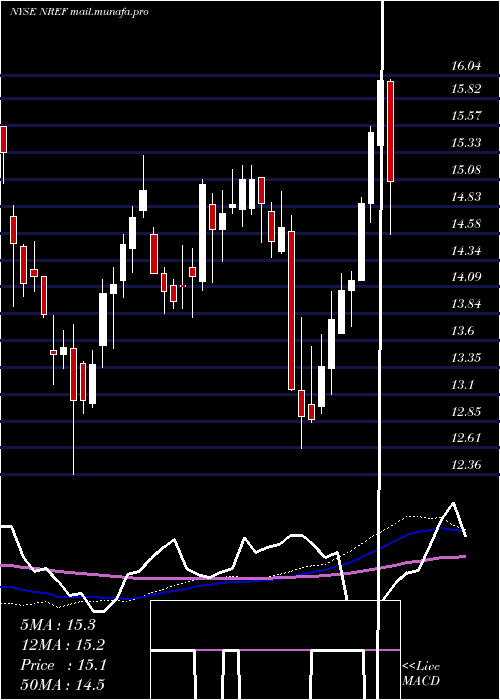500x700 pixels.
Task: Click the 50MA : 14.5 legend value
Action: coord(62,685)
